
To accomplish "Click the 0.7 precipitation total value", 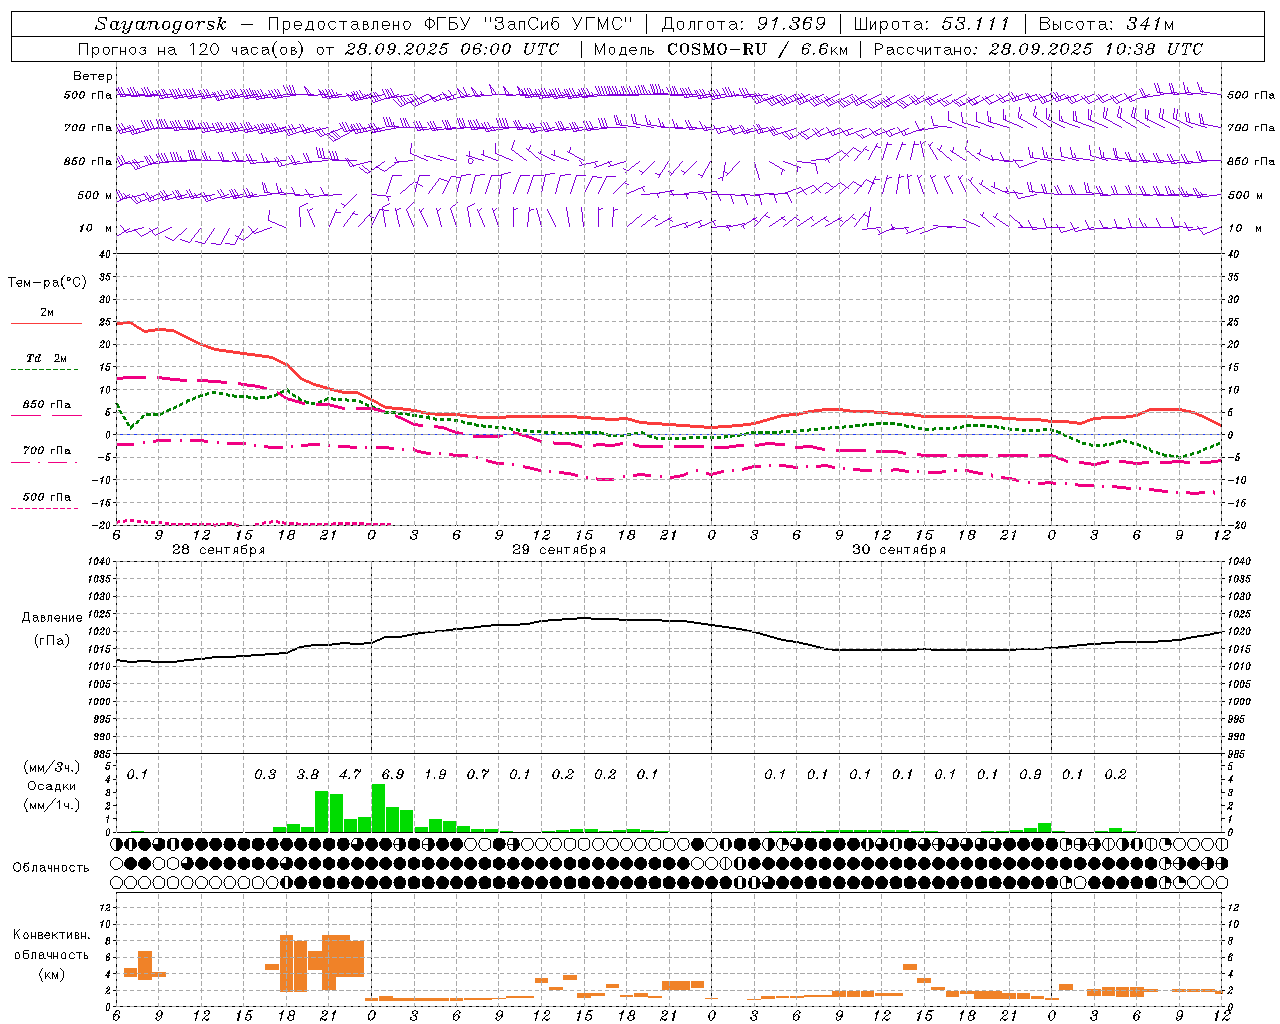I will pyautogui.click(x=478, y=775).
